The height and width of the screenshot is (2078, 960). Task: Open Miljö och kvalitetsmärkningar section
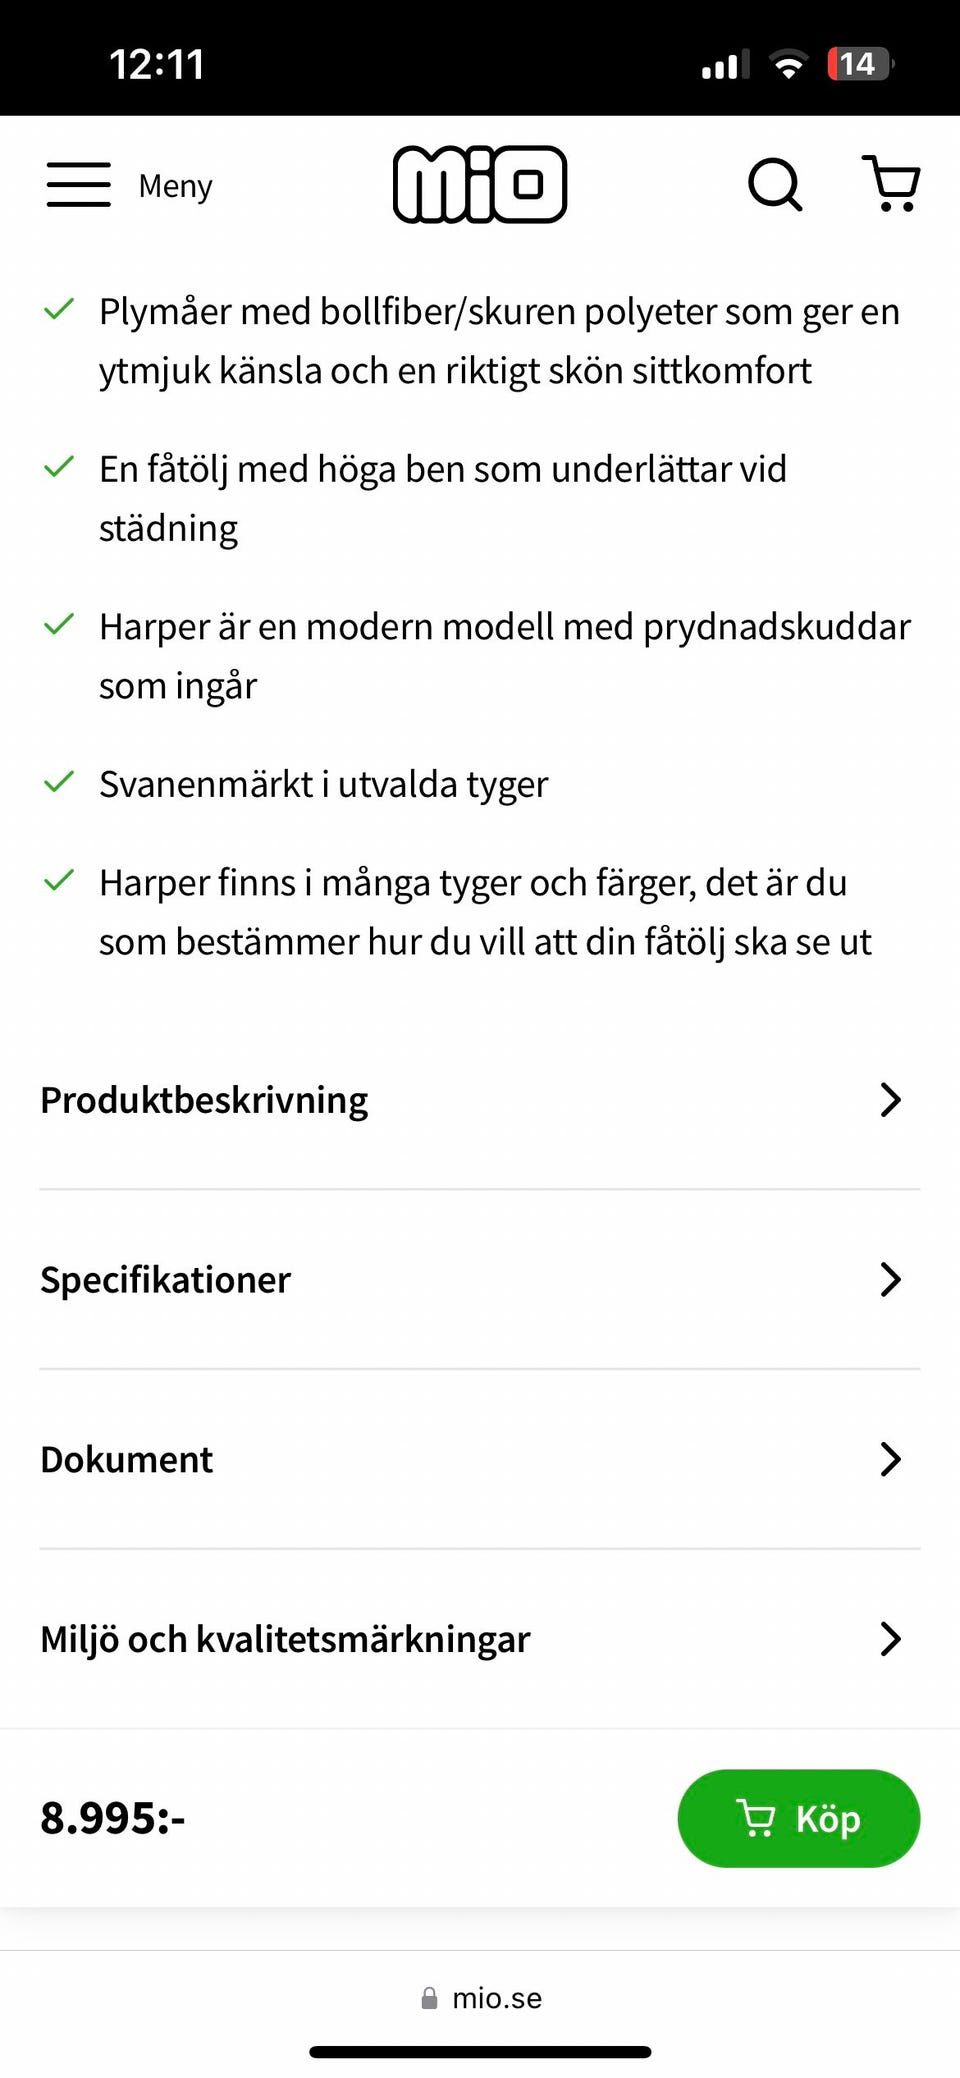point(285,1639)
